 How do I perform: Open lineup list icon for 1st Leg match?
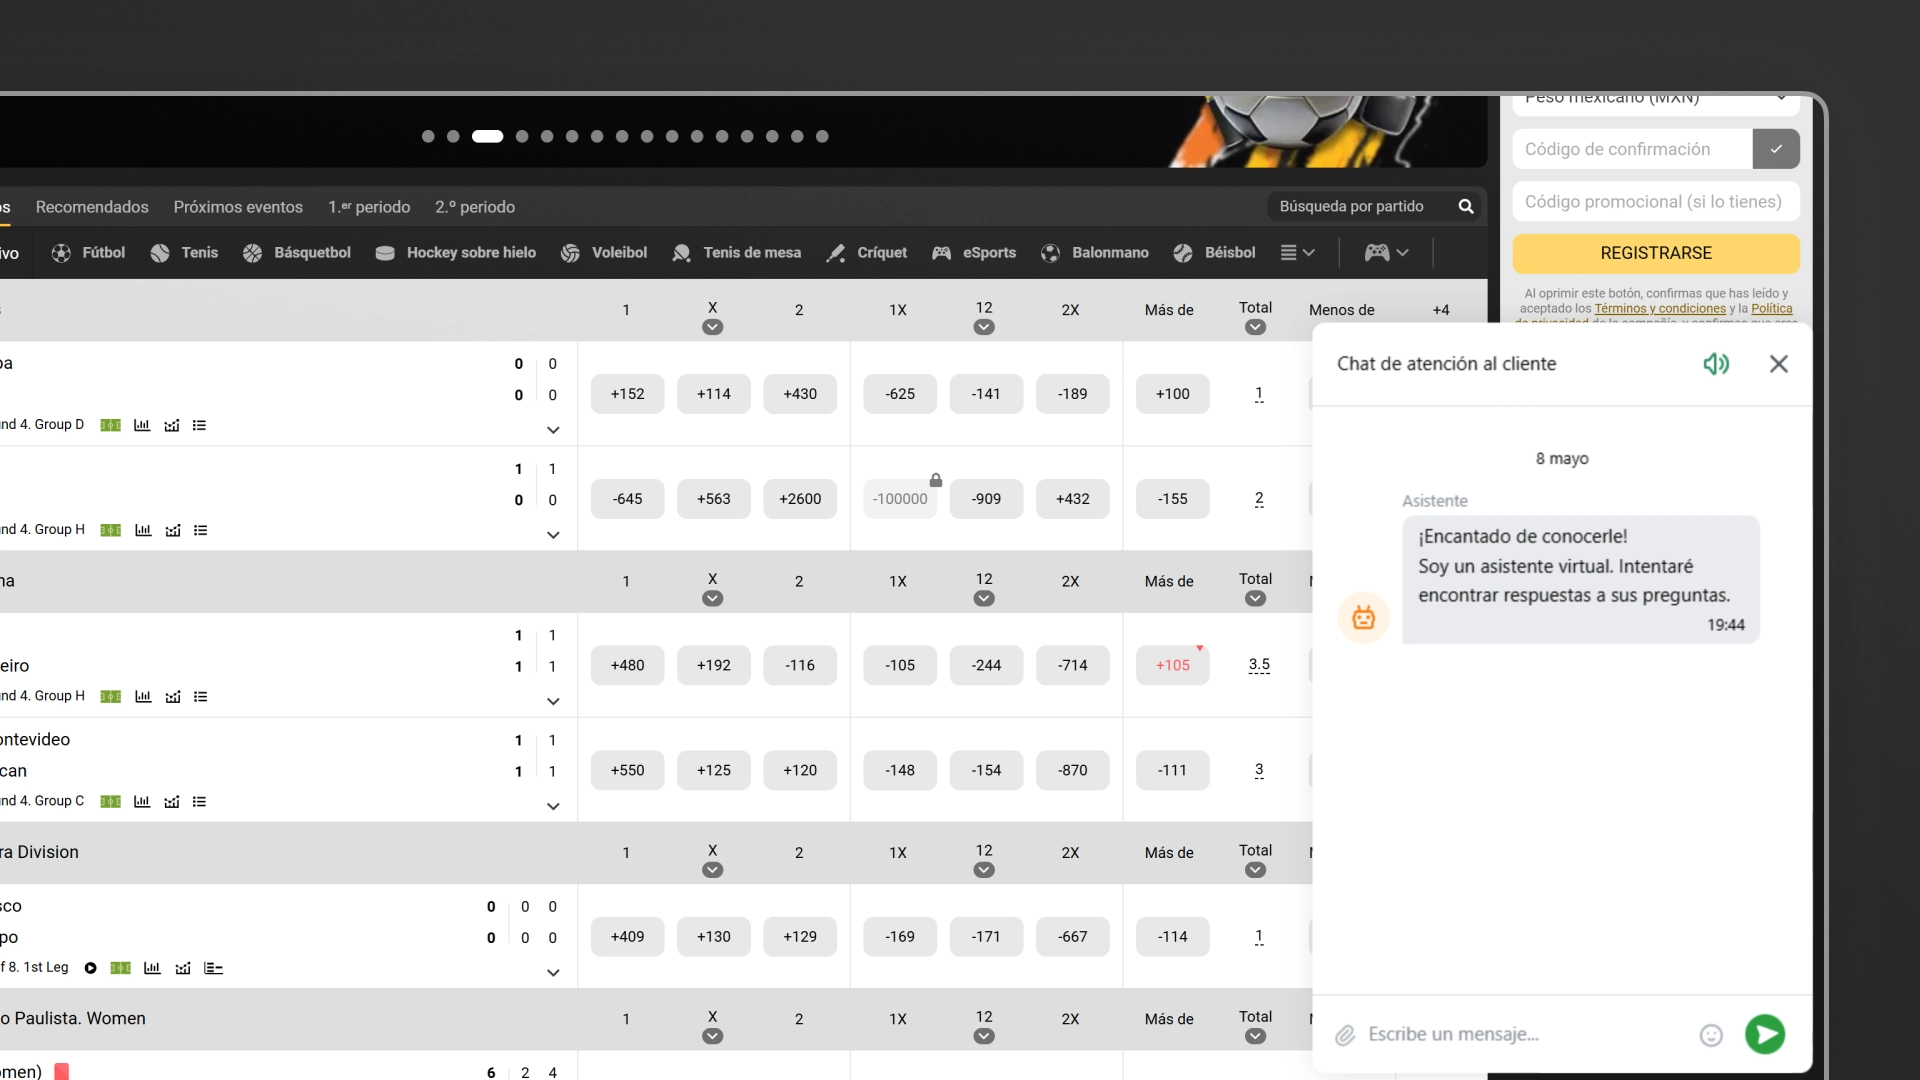point(213,968)
